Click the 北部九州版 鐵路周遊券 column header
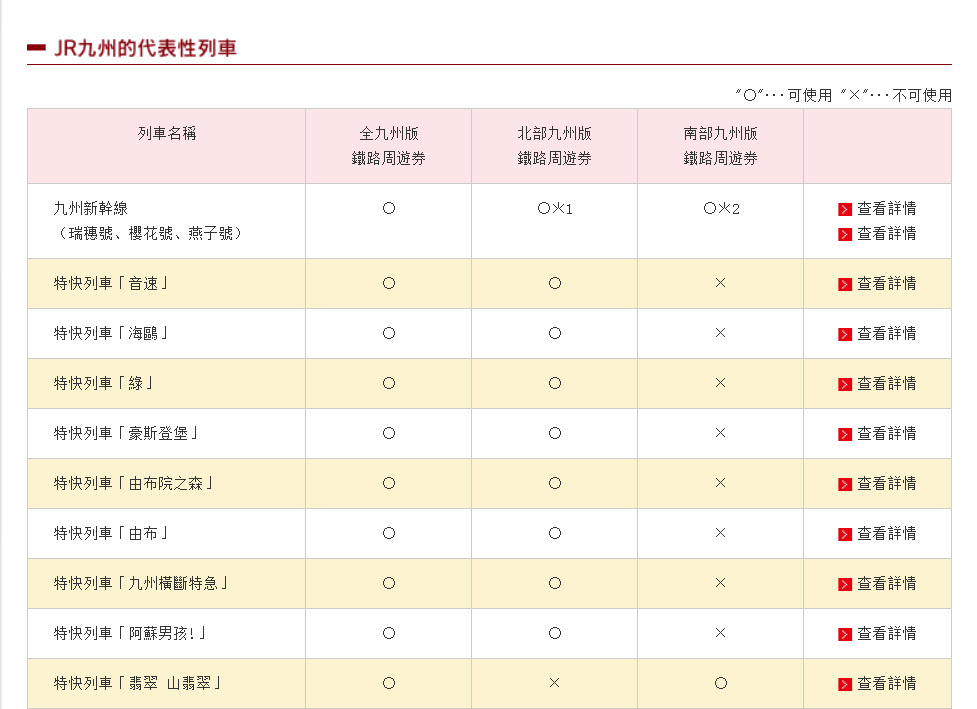 click(554, 146)
